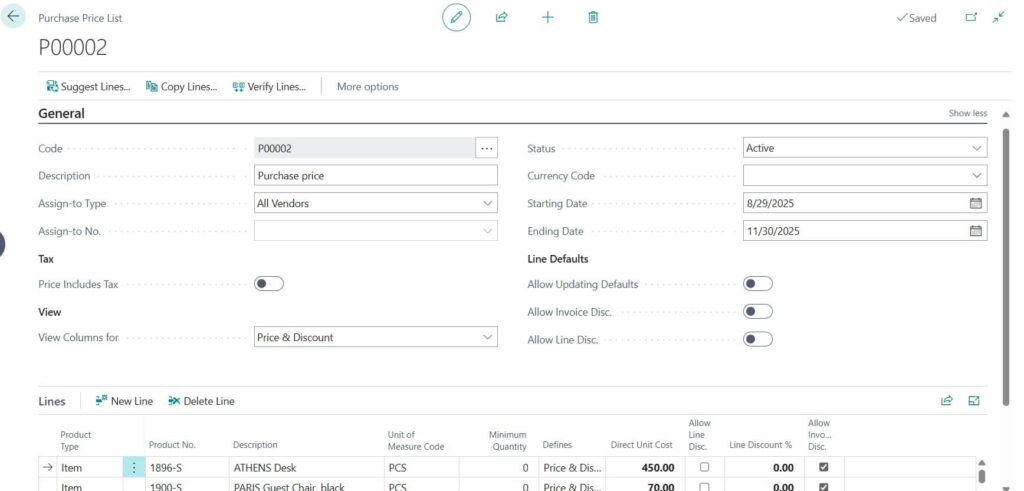Click the Description input field
Viewport: 1024px width, 491px height.
pyautogui.click(x=376, y=176)
